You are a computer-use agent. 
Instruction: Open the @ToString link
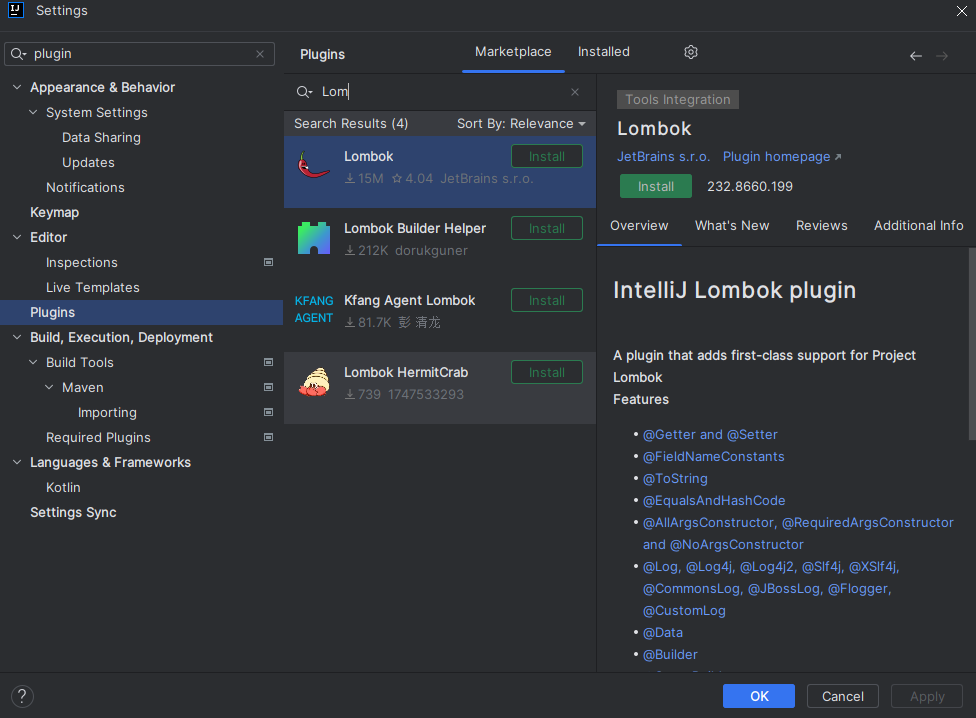675,478
